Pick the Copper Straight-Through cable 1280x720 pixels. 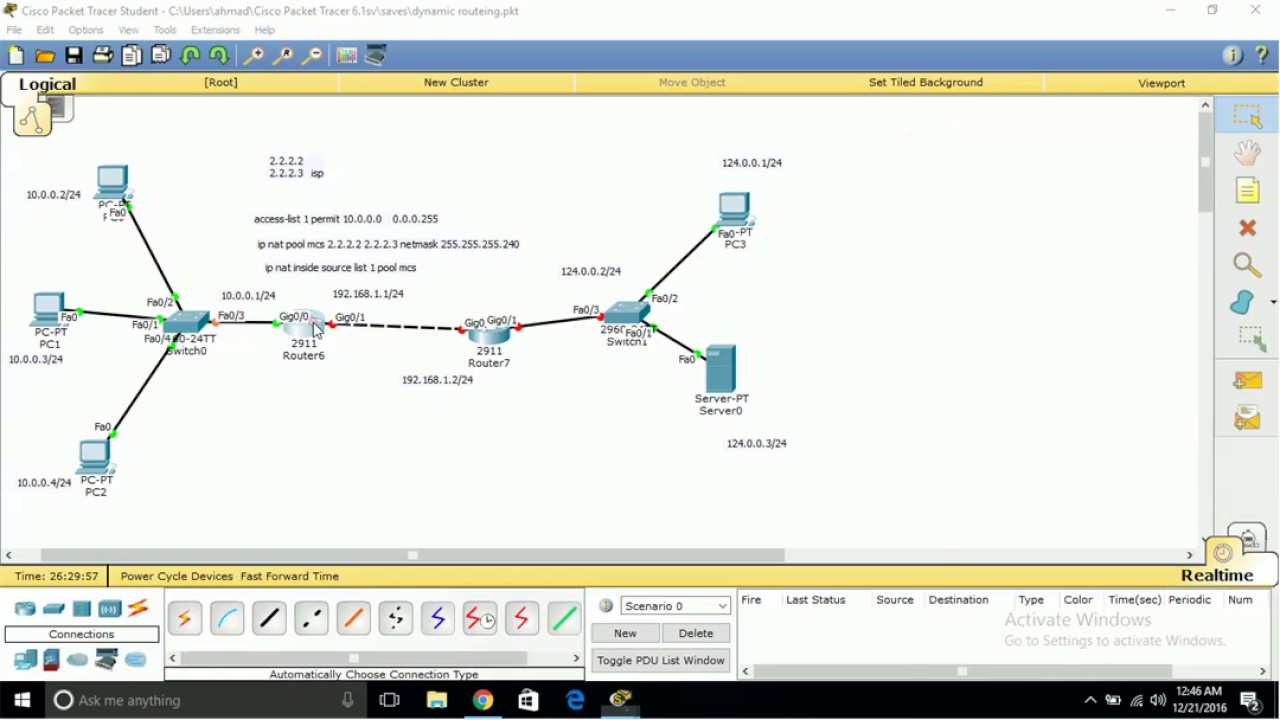coord(269,620)
